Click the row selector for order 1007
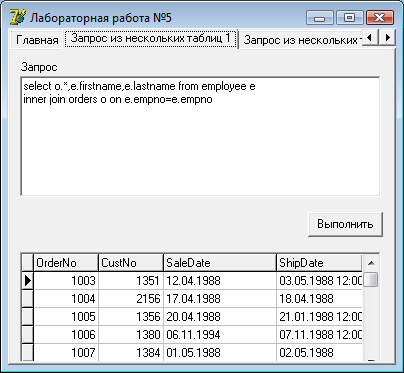 (28, 352)
